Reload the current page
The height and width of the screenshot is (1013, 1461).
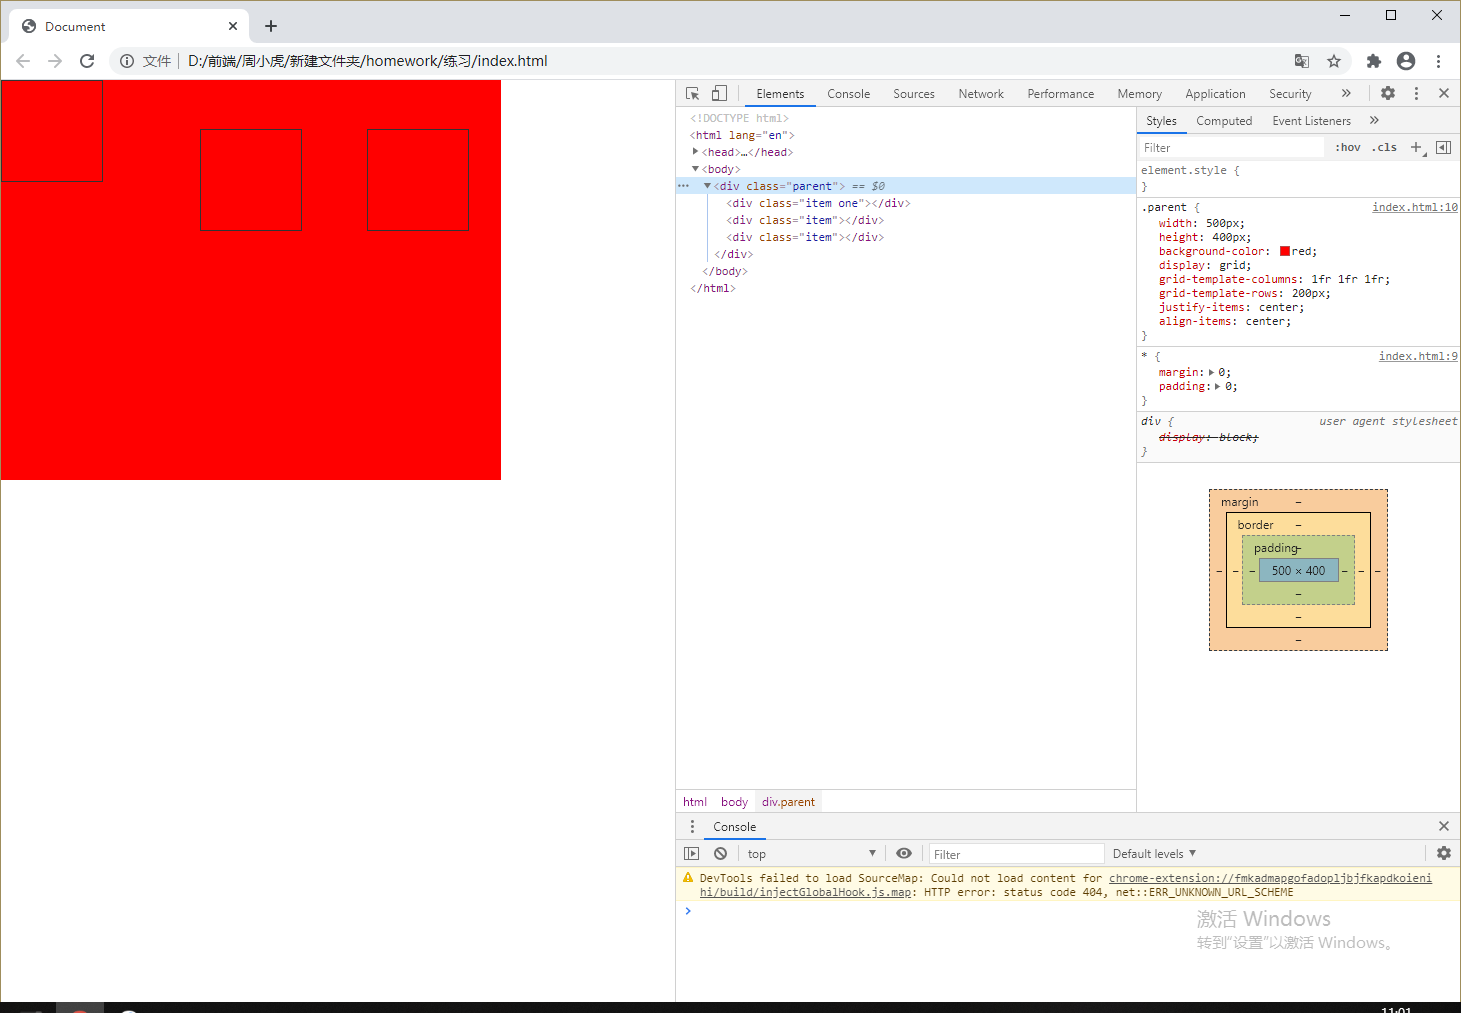[87, 61]
